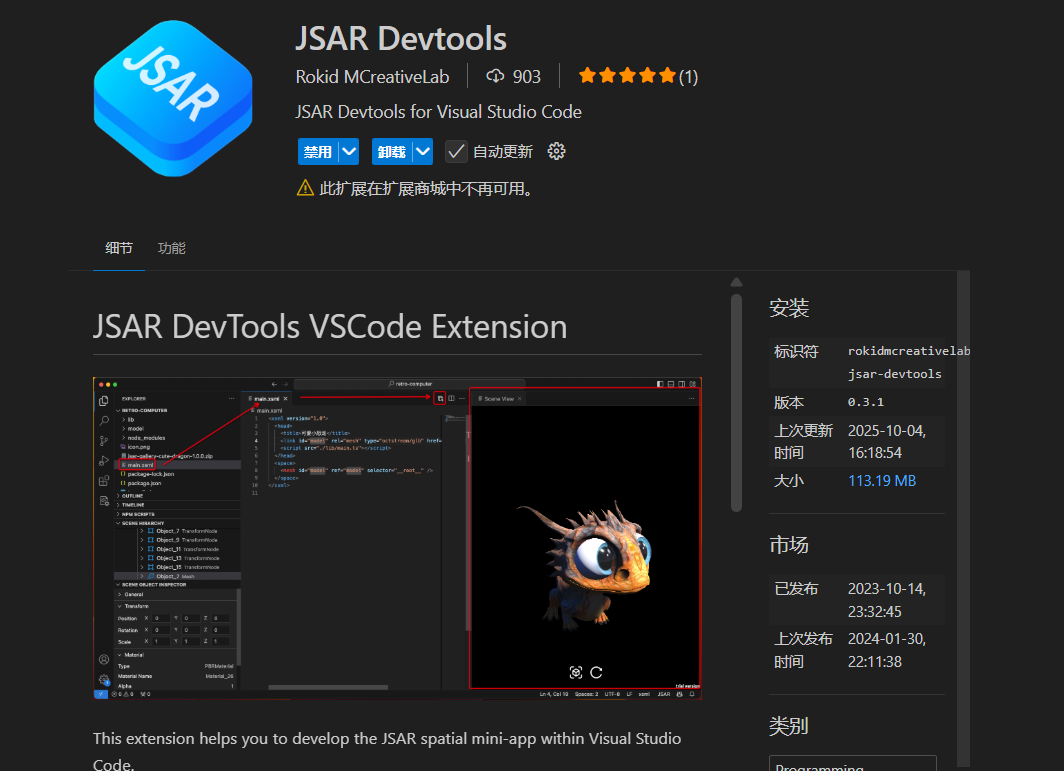Click the last updated date 2025-10-04

[886, 430]
